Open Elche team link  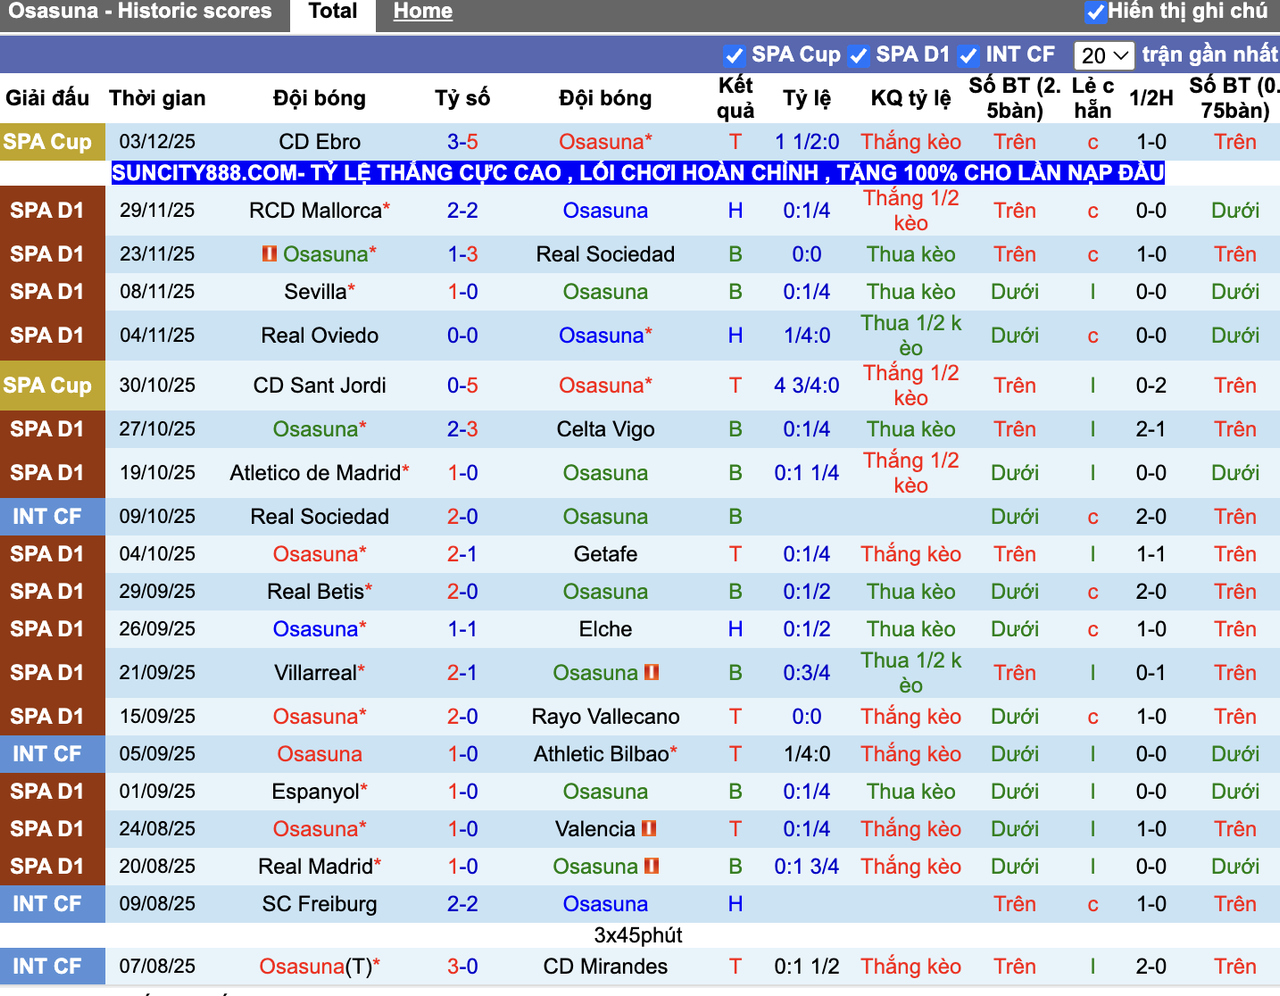point(605,629)
